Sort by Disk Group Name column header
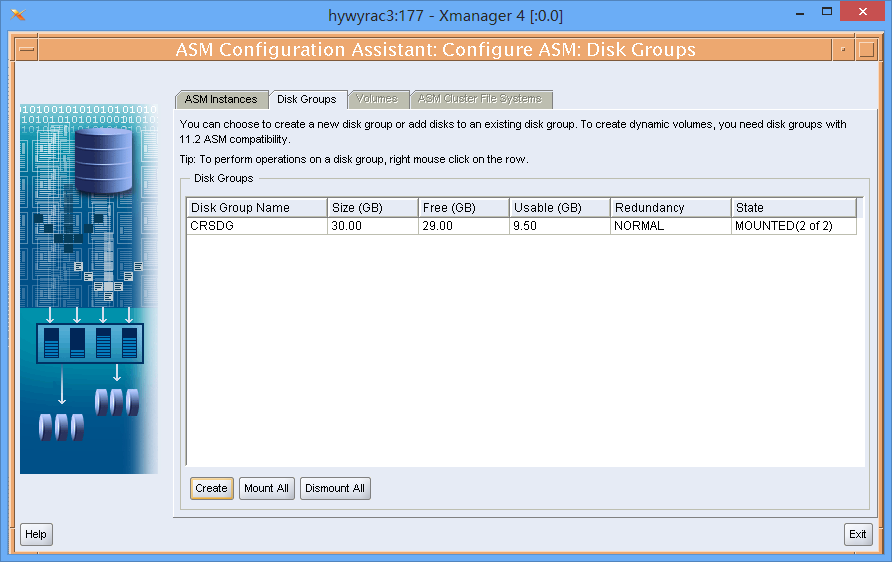Viewport: 892px width, 562px height. click(x=257, y=208)
